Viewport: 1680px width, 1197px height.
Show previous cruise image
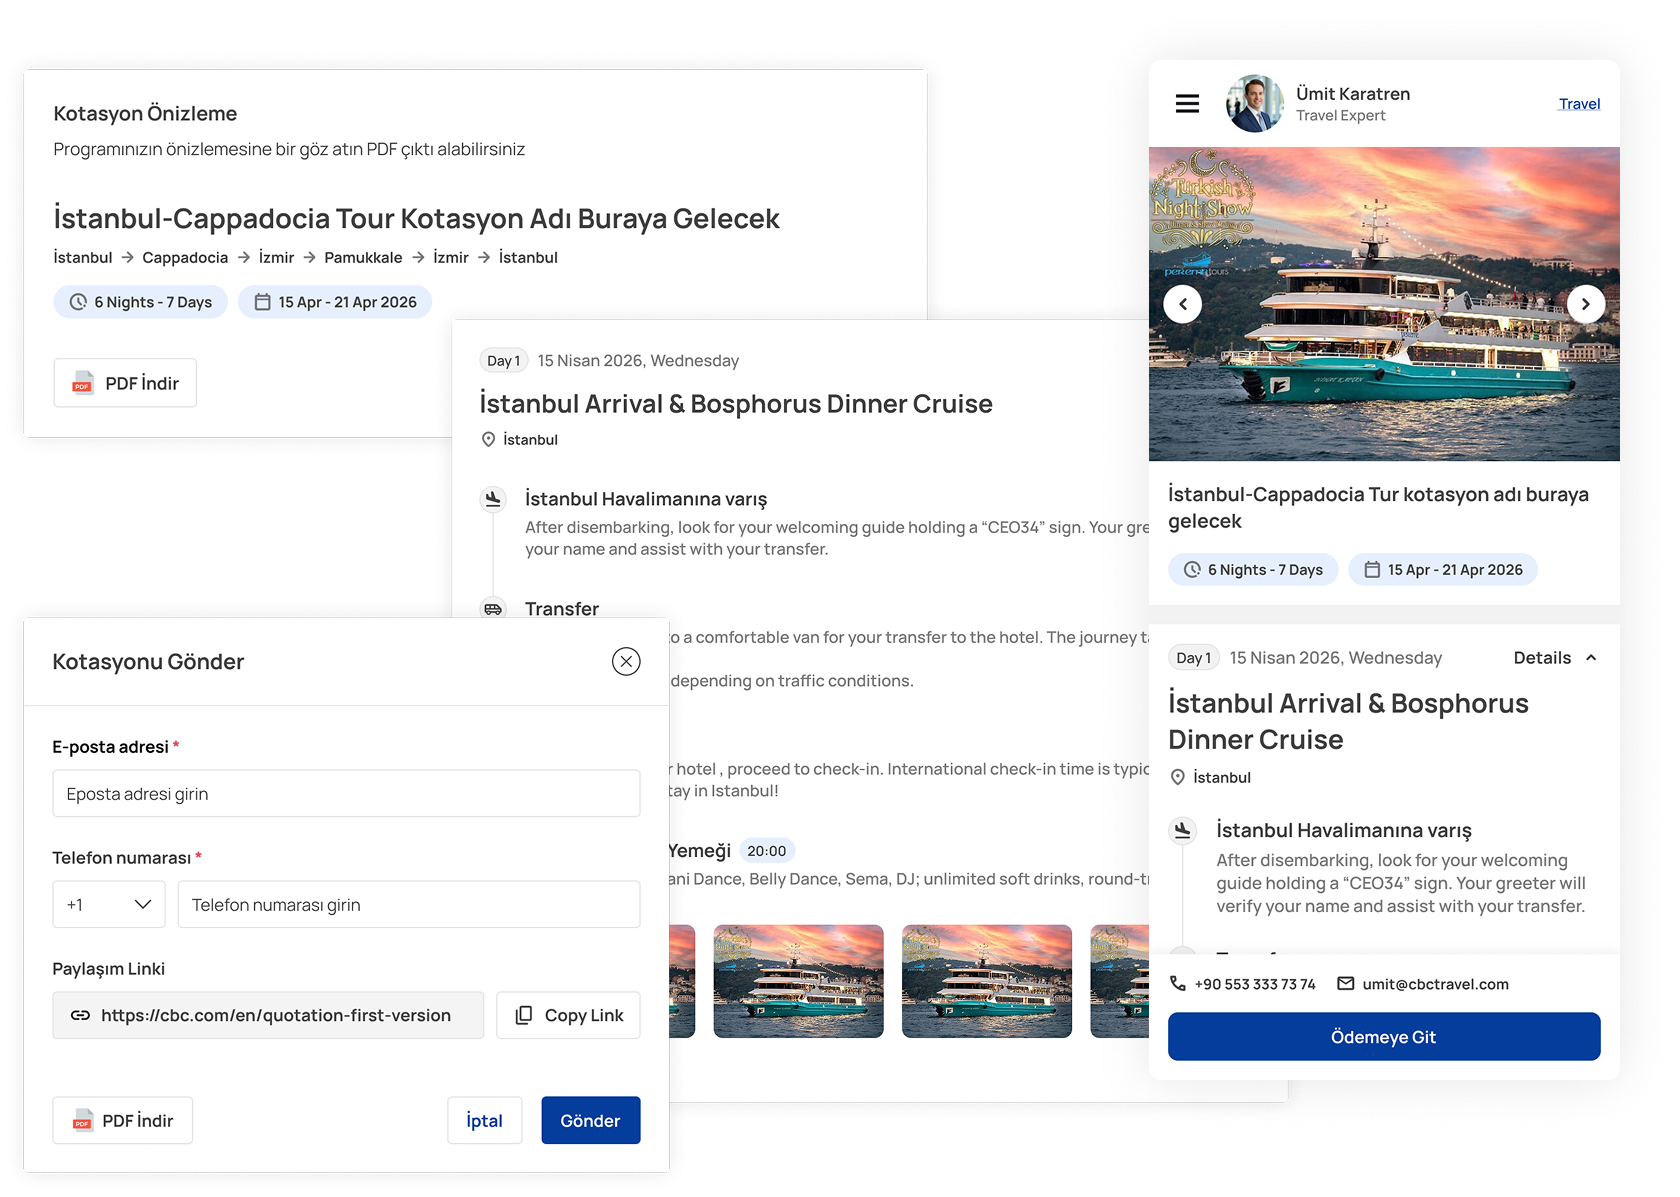[x=1183, y=304]
